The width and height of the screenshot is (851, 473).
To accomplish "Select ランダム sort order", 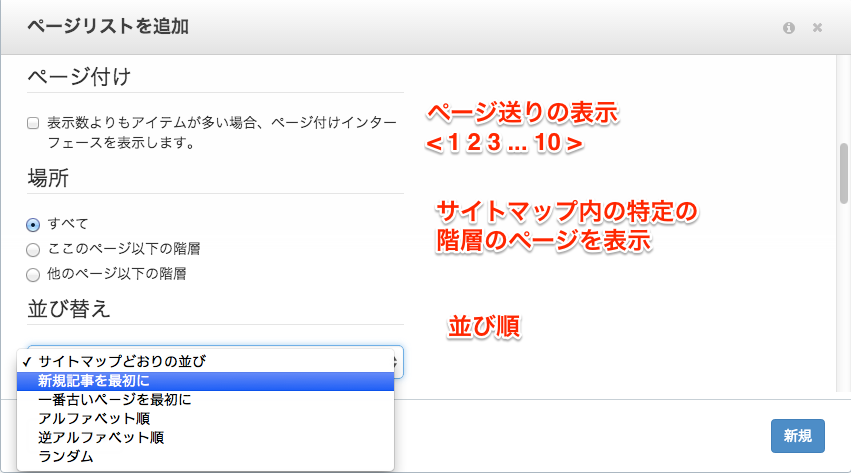I will click(x=66, y=456).
